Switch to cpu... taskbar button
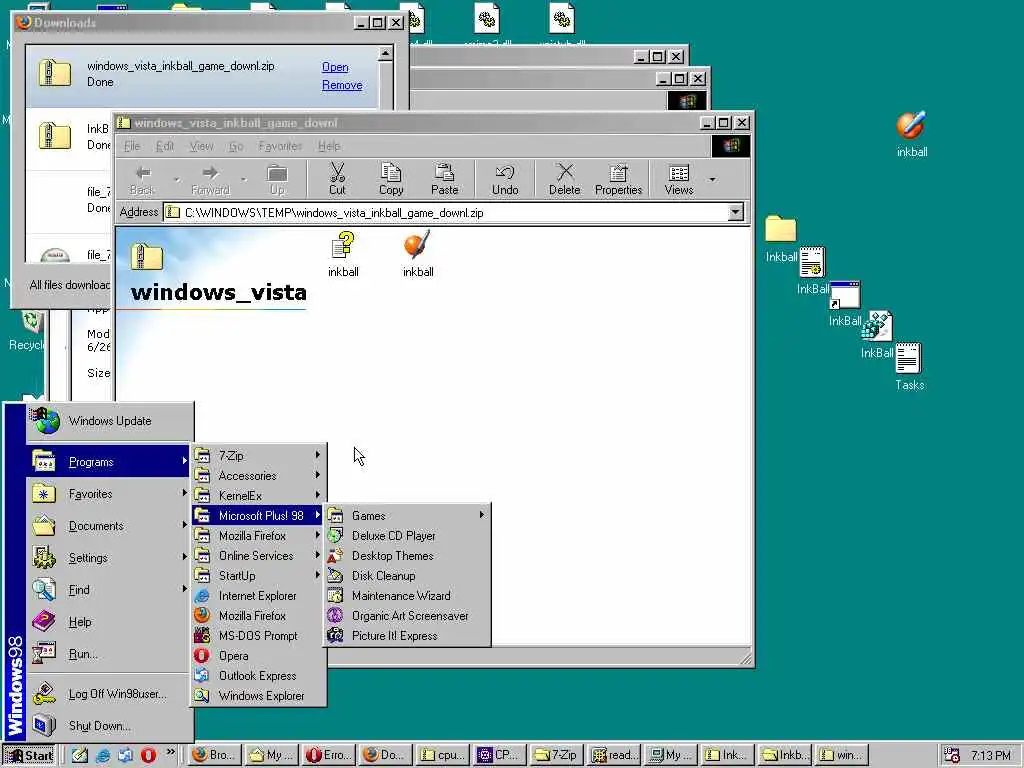The height and width of the screenshot is (768, 1024). [x=443, y=755]
